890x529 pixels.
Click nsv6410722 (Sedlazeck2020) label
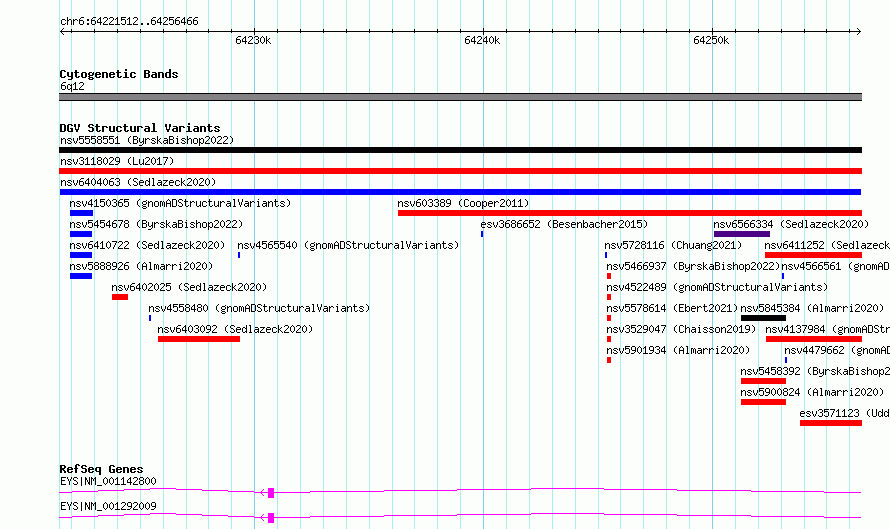(147, 245)
